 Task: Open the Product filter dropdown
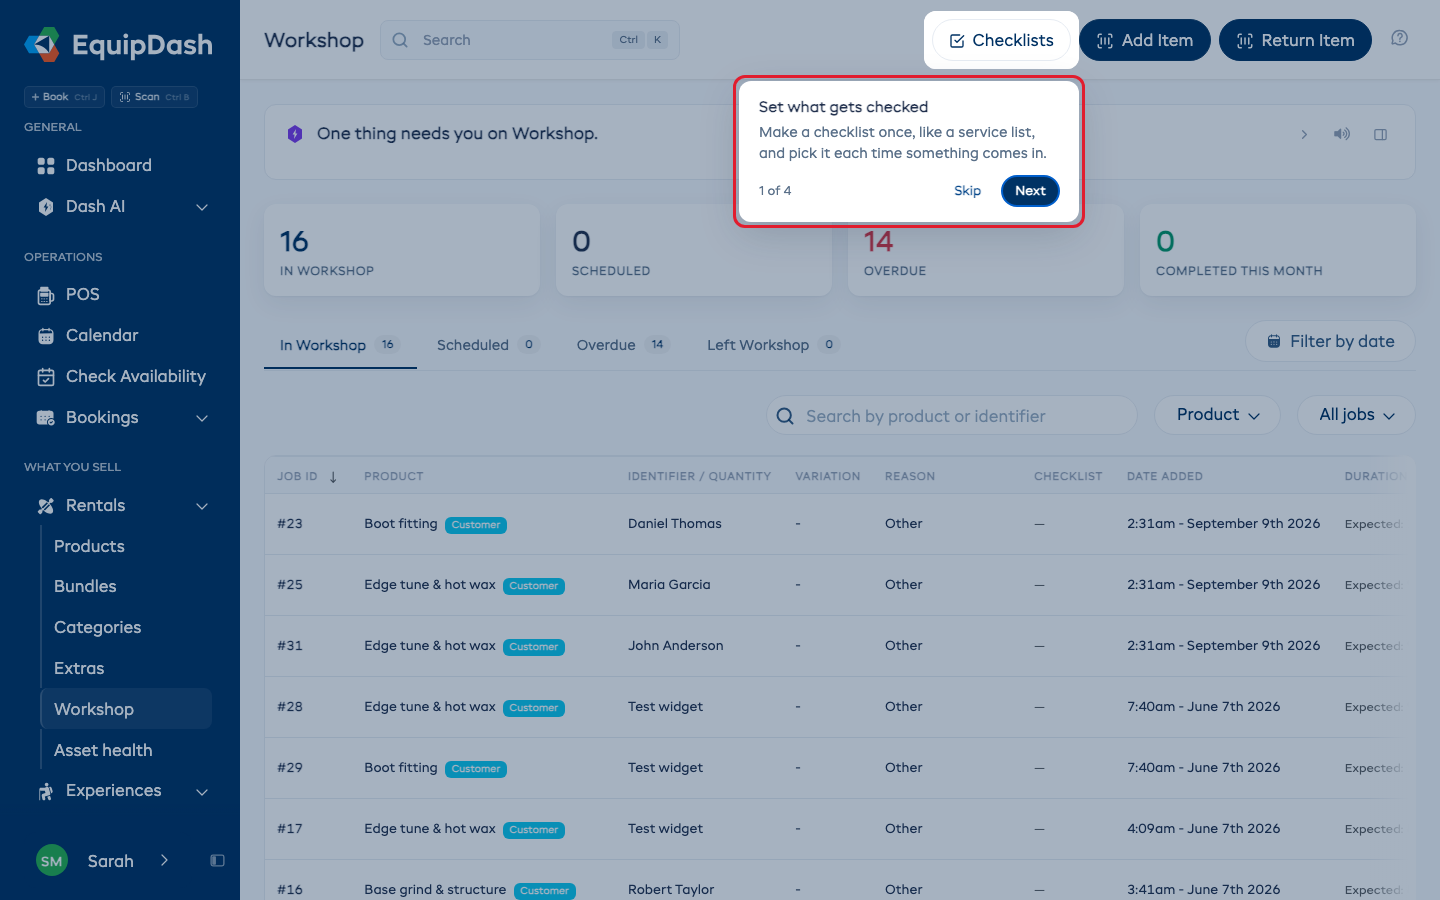click(1217, 415)
